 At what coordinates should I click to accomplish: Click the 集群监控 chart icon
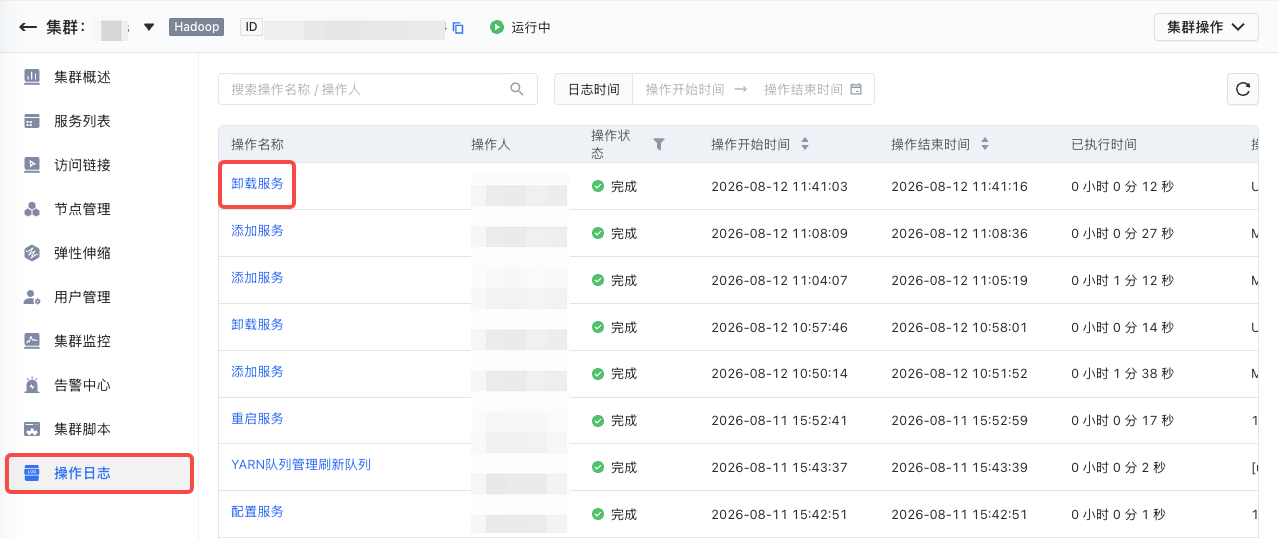32,341
